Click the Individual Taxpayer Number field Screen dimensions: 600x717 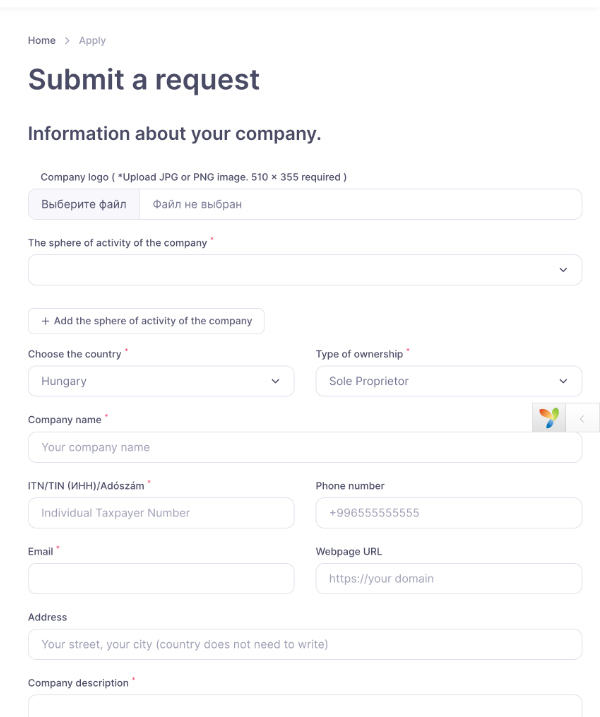pyautogui.click(x=161, y=513)
